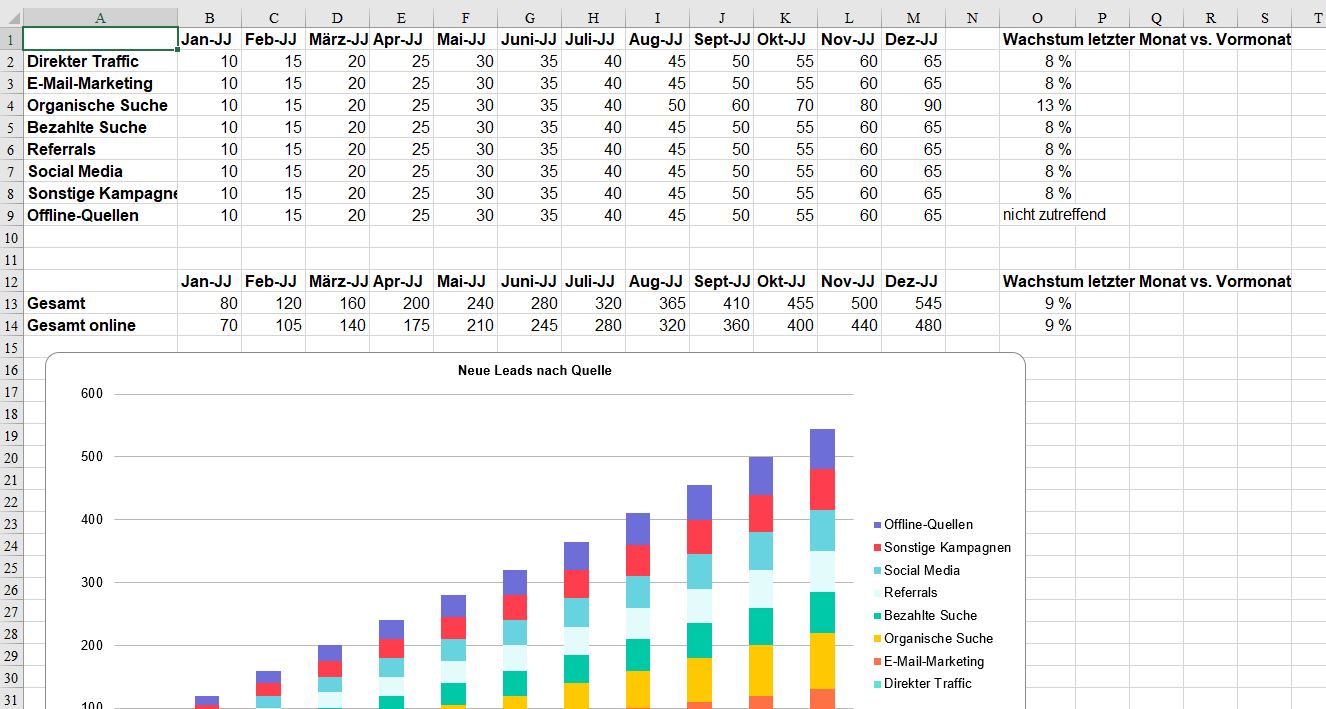Select the Organische Suche row label
The image size is (1326, 709).
coord(100,105)
